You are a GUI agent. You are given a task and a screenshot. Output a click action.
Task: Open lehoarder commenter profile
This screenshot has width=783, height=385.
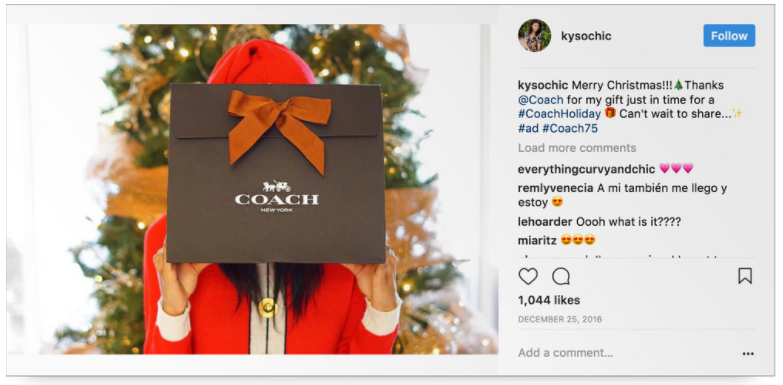[x=545, y=221]
